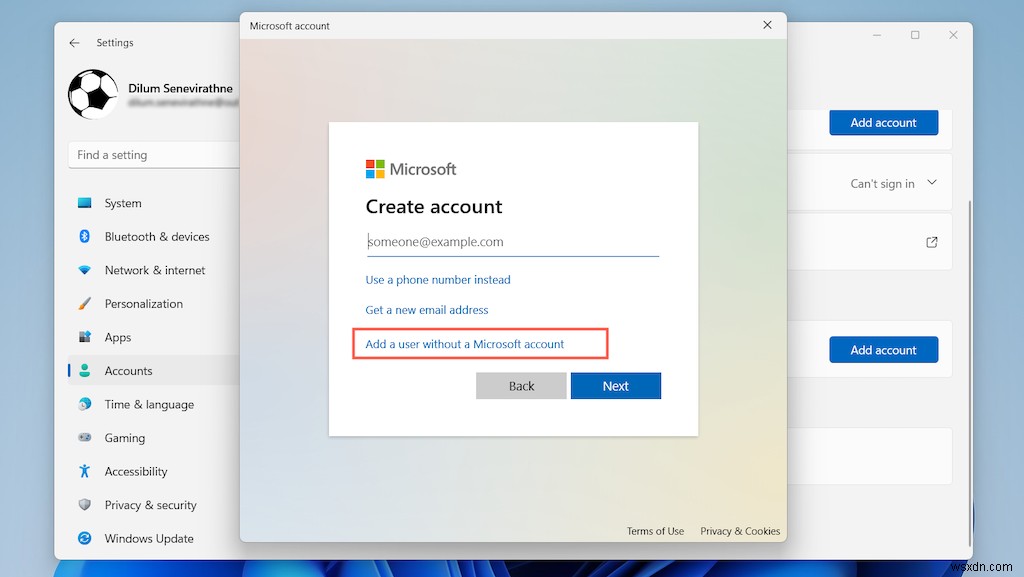
Task: Click the Next button
Action: [616, 385]
